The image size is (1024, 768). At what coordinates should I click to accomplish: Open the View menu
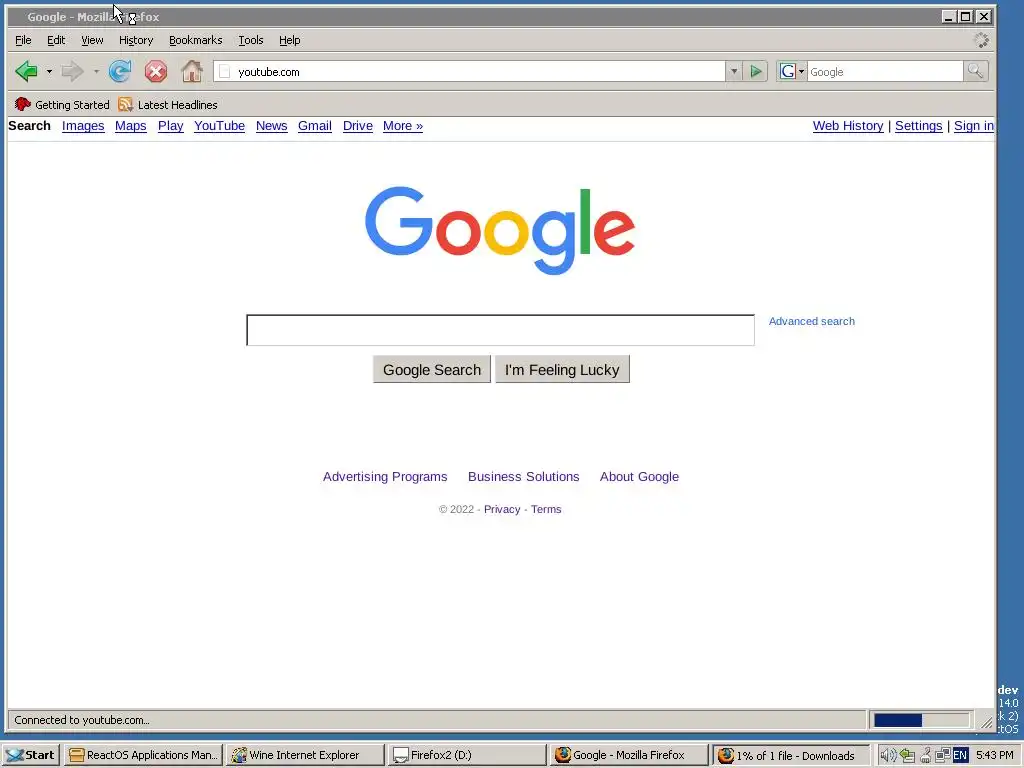pos(92,40)
